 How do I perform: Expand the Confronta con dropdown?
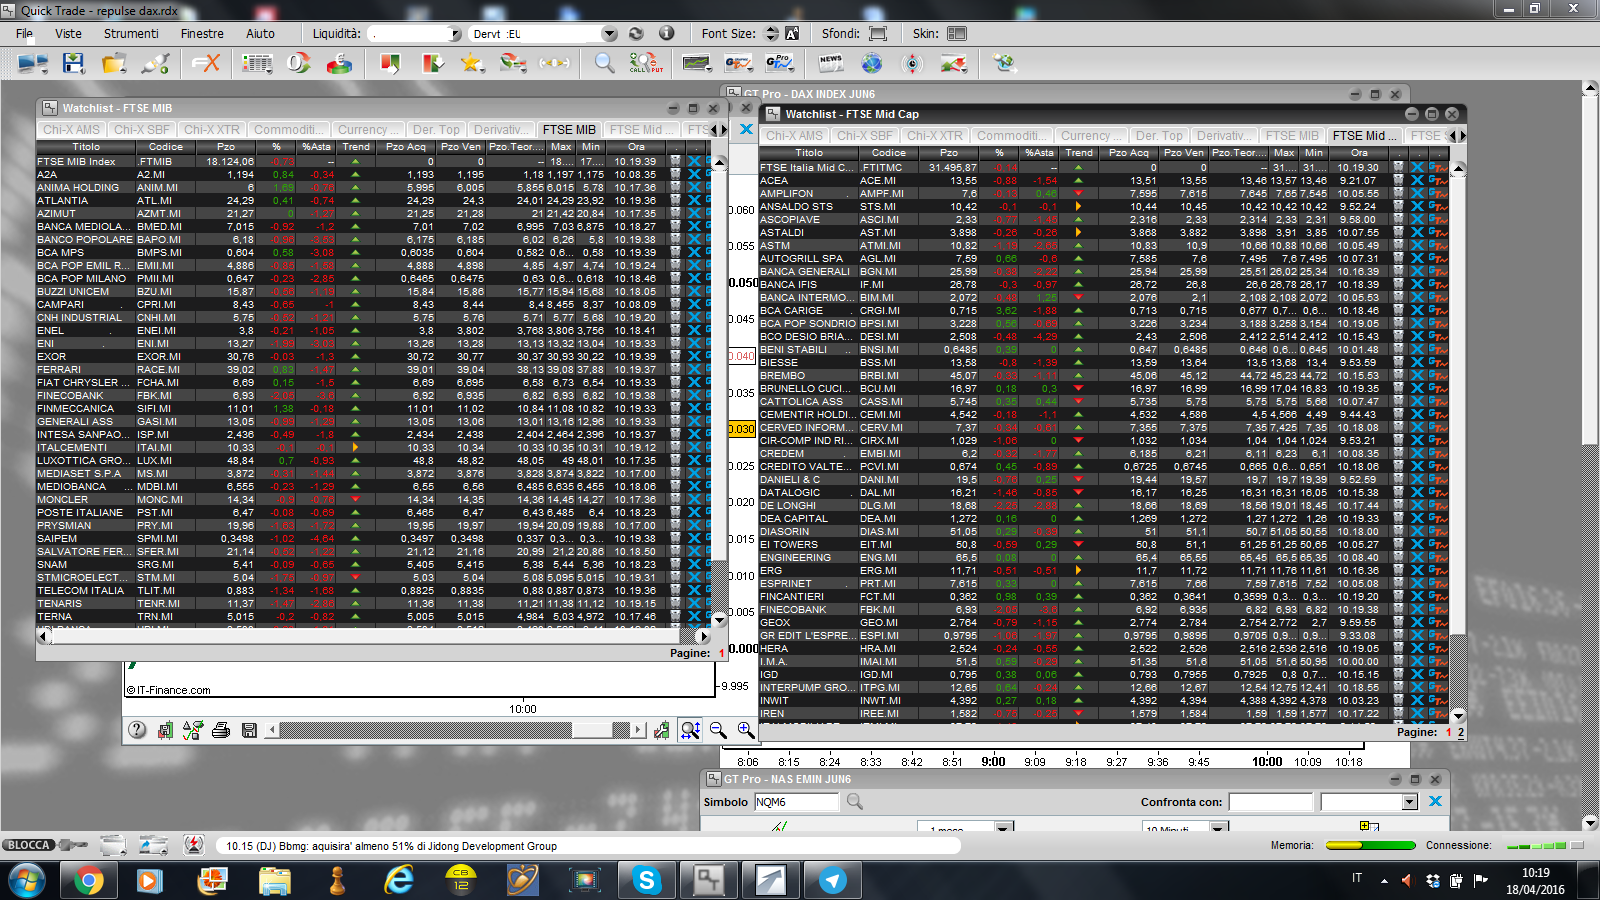tap(1410, 802)
